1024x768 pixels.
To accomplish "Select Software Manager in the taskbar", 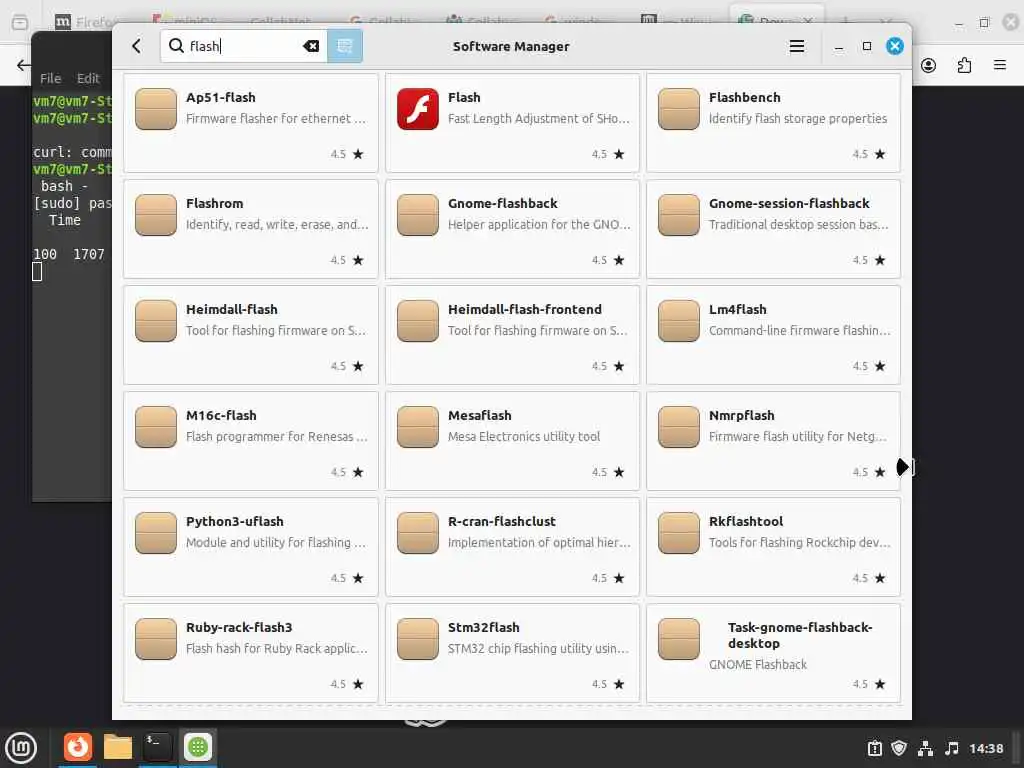I will tap(198, 746).
